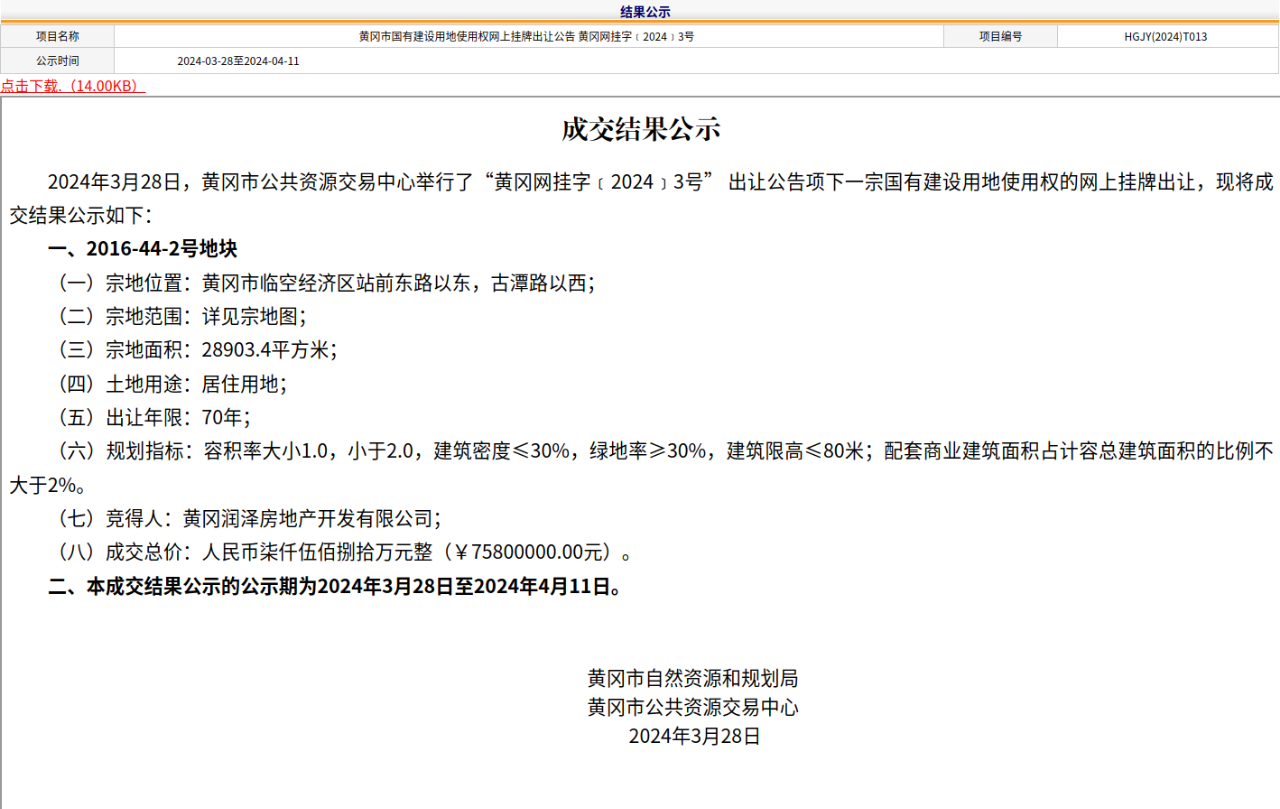Viewport: 1280px width, 809px height.
Task: Click the 宗地位置 line about 站前东路以东
Action: pyautogui.click(x=326, y=283)
